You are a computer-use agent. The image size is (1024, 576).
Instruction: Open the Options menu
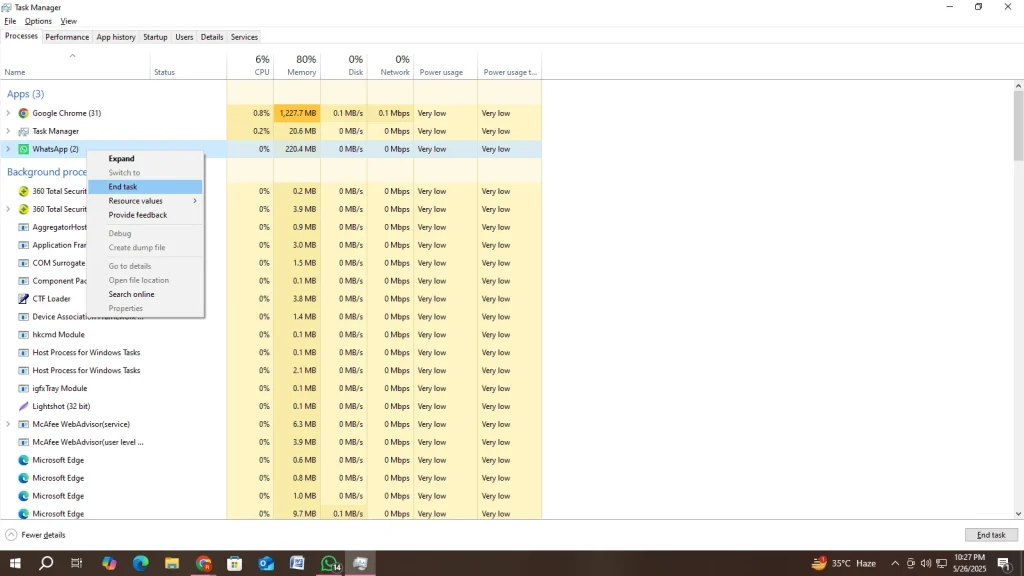tap(38, 21)
